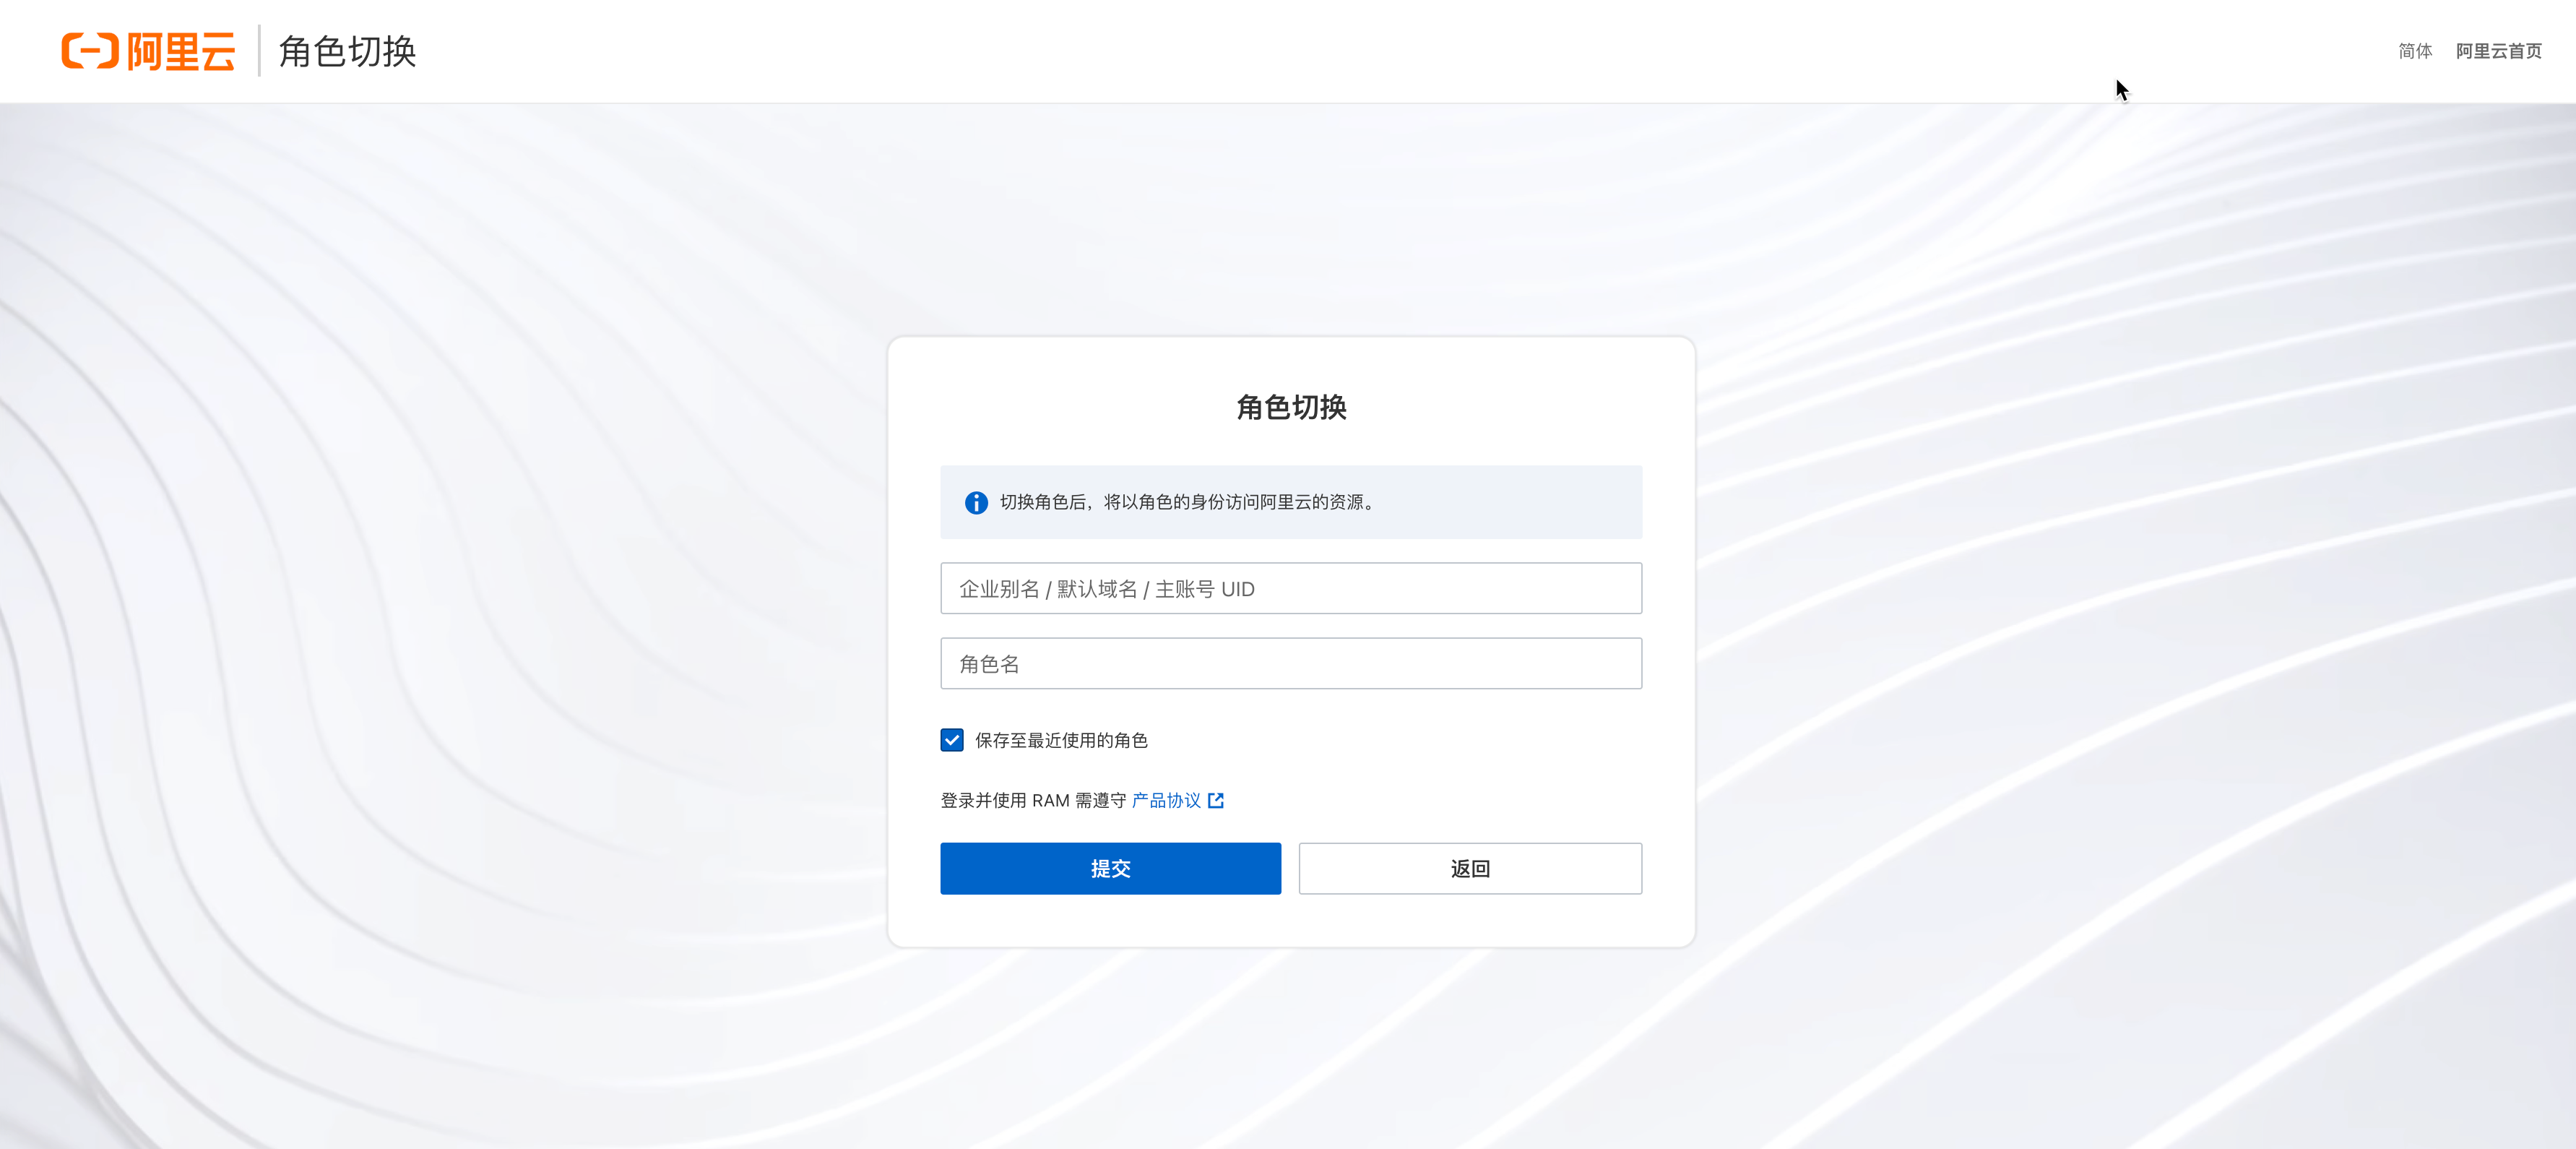Open the 简体 language switcher

click(x=2415, y=51)
